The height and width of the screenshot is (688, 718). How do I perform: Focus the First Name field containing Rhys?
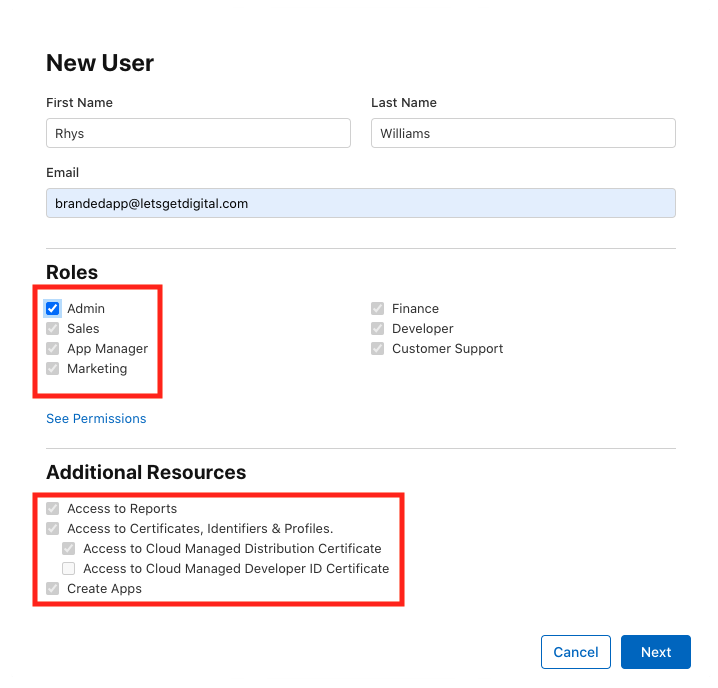198,134
